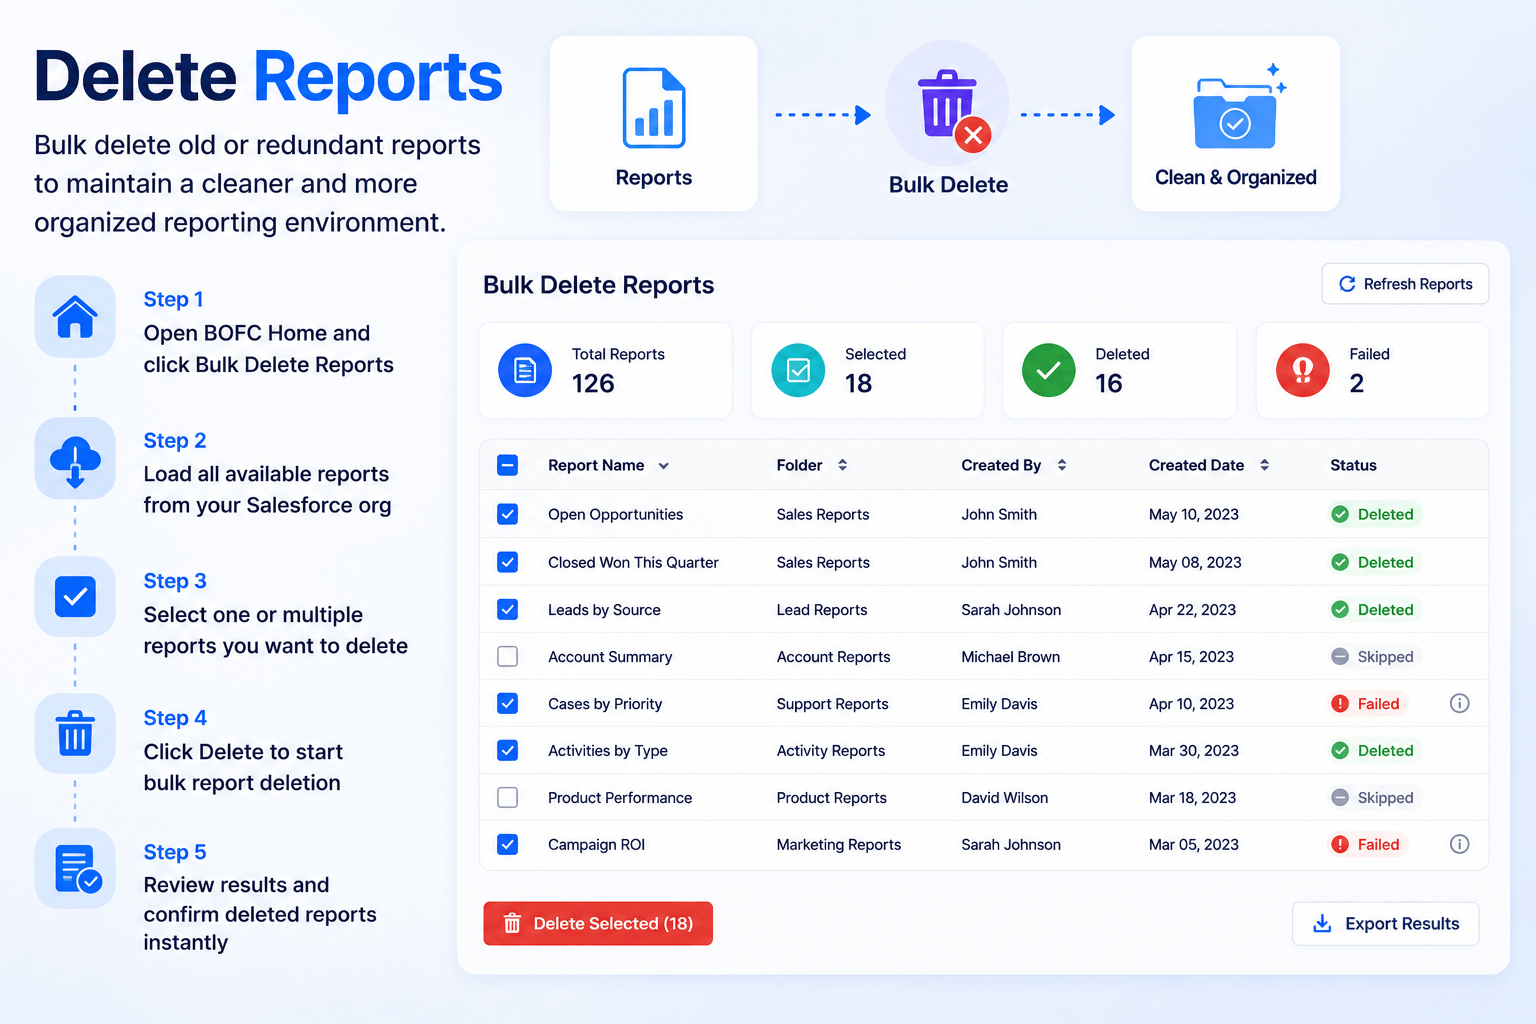This screenshot has height=1024, width=1536.
Task: Click the 'Product Performance' report name
Action: point(620,797)
